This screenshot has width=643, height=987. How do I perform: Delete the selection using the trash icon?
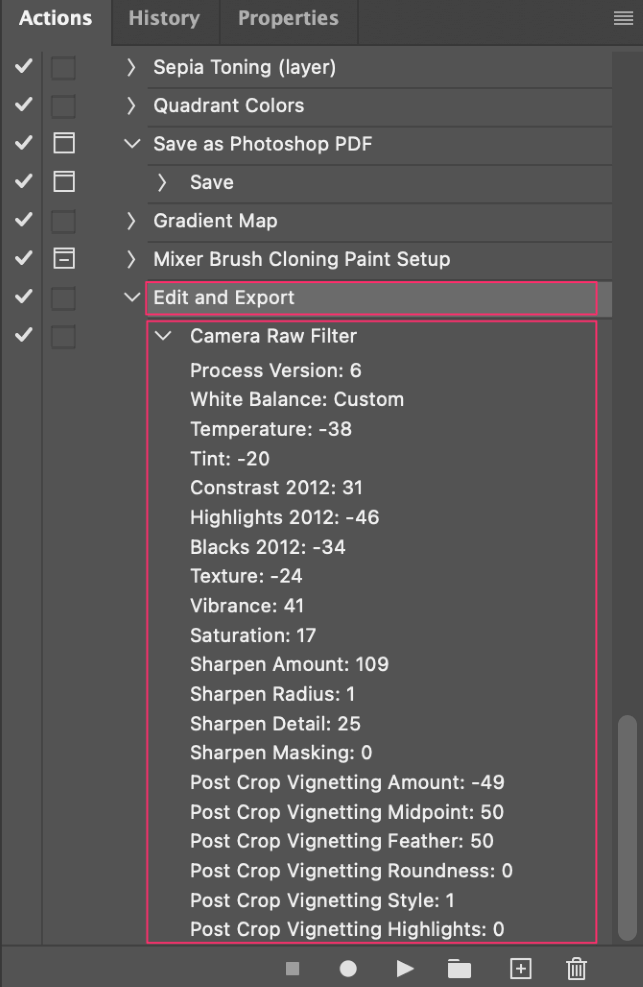(x=576, y=968)
